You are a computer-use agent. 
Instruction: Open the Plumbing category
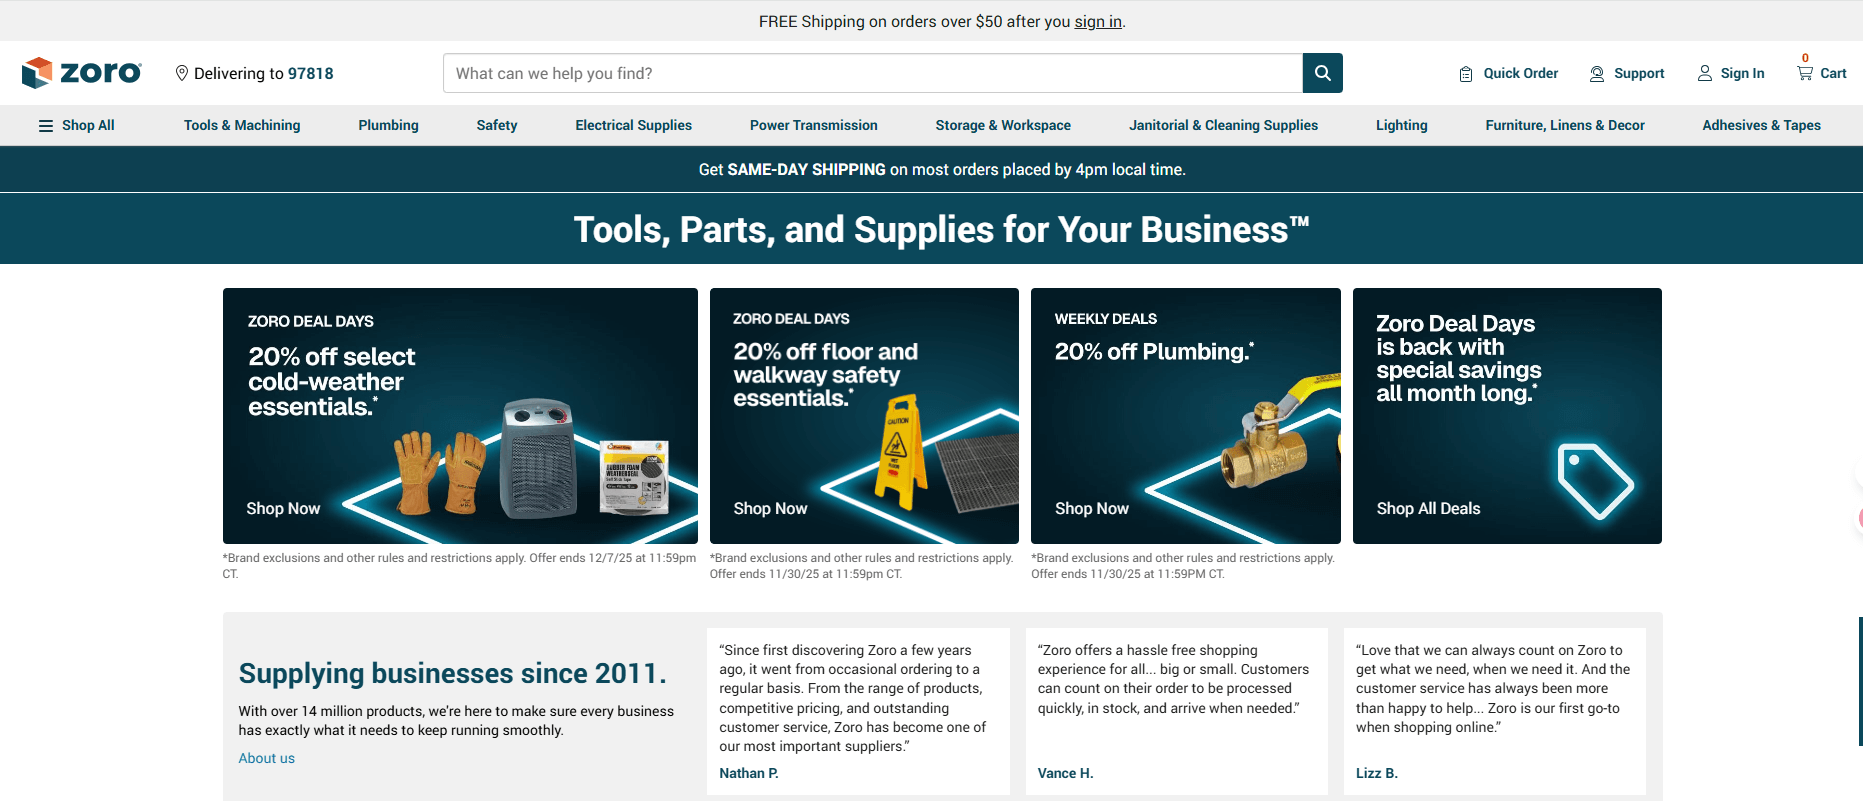click(388, 125)
